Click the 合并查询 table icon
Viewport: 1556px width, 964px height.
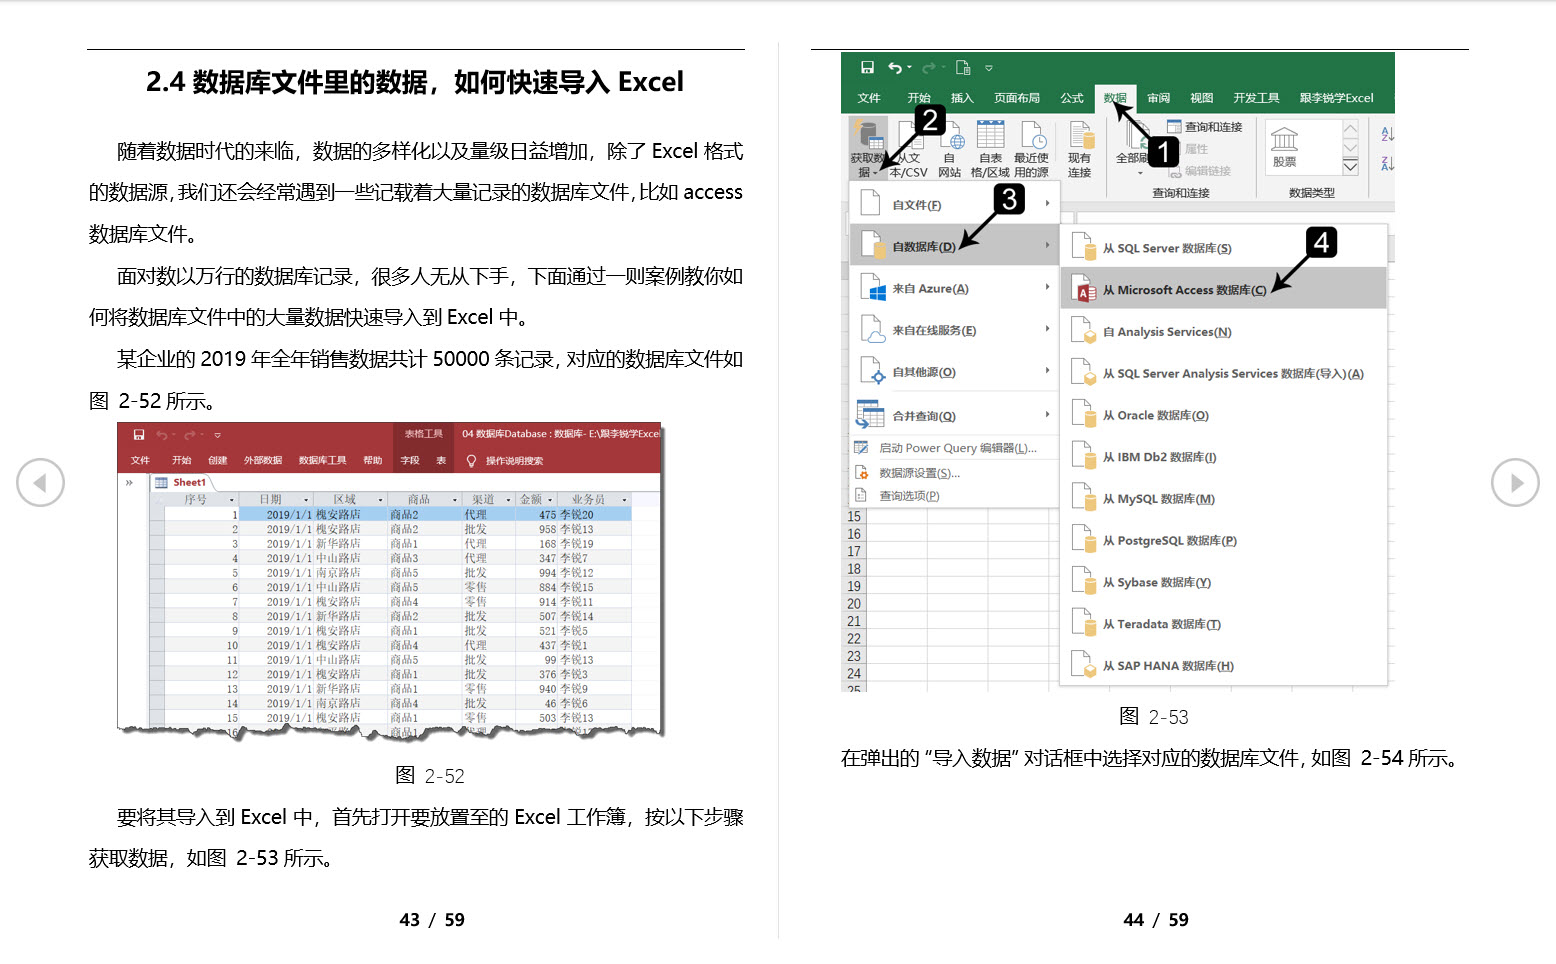click(x=870, y=414)
